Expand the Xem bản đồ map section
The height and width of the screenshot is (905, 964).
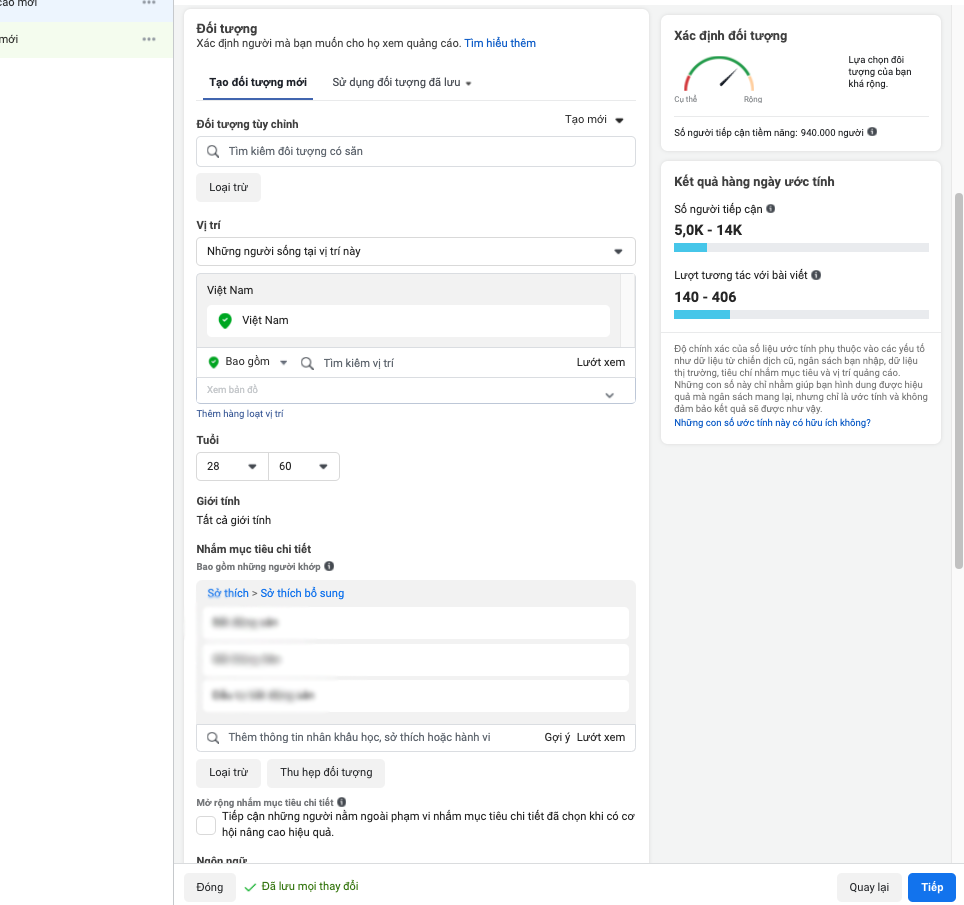(x=609, y=391)
